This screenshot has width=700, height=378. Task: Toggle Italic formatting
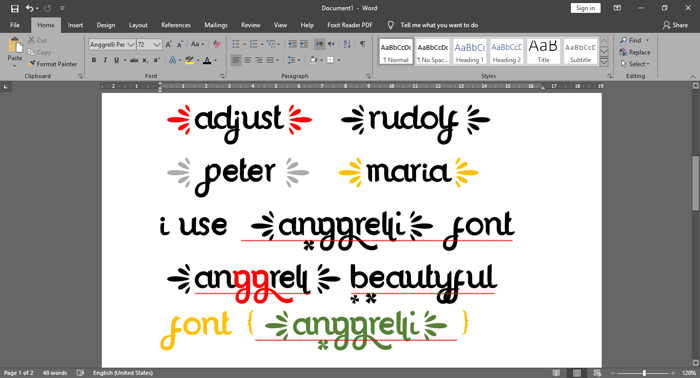[105, 60]
